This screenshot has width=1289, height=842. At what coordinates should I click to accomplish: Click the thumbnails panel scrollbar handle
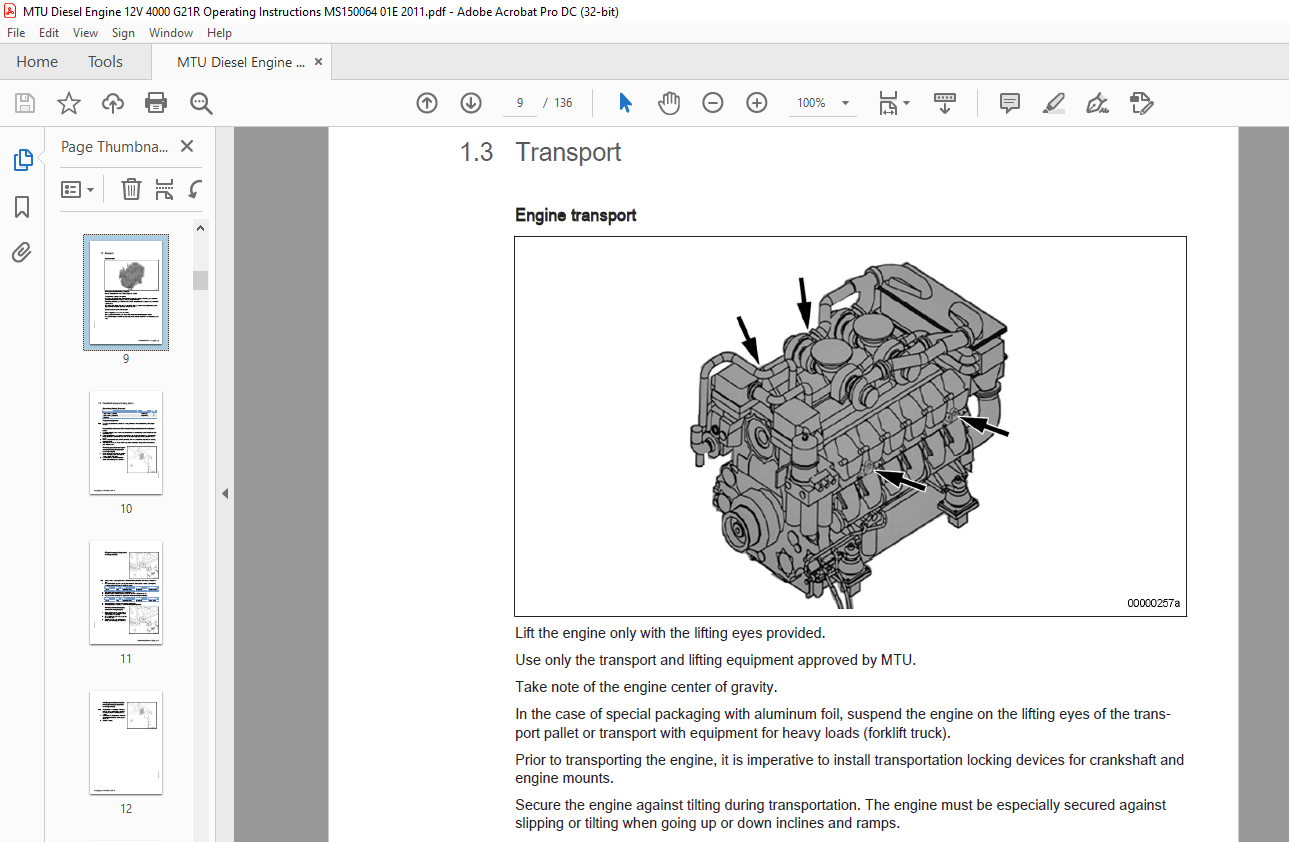pyautogui.click(x=200, y=280)
